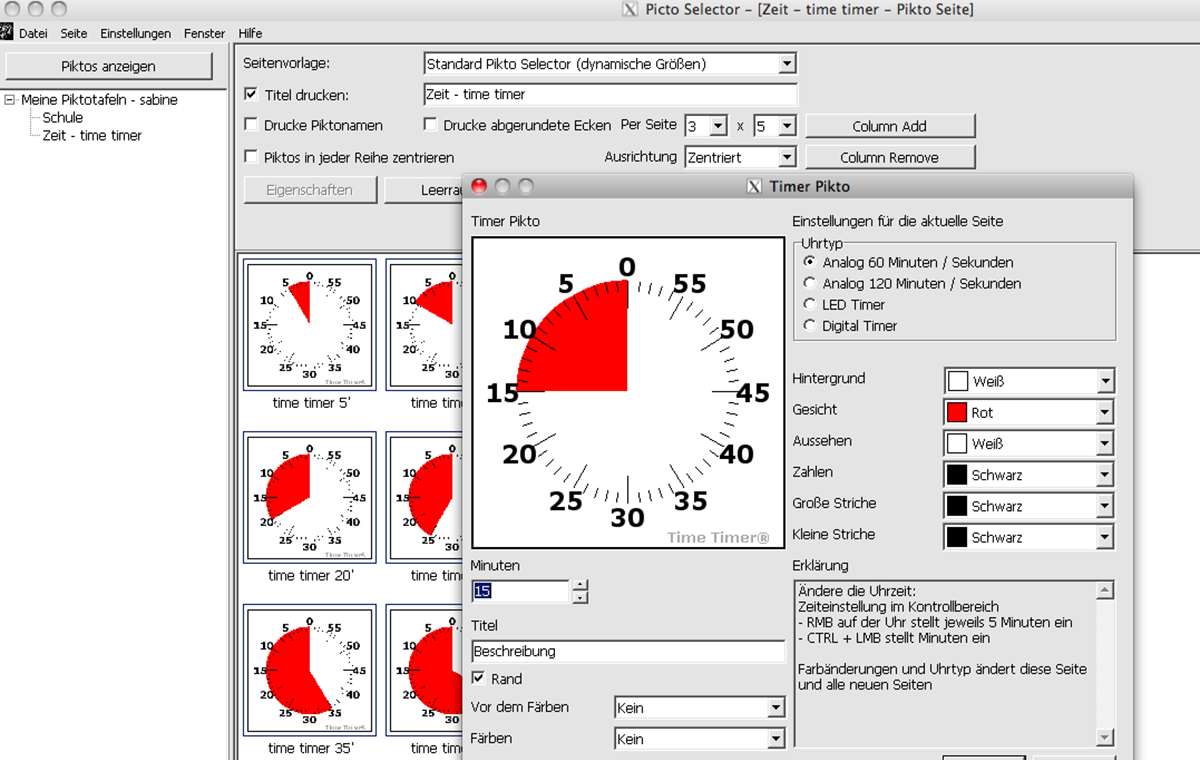
Task: Click the red Gesicht color swatch
Action: [x=958, y=412]
